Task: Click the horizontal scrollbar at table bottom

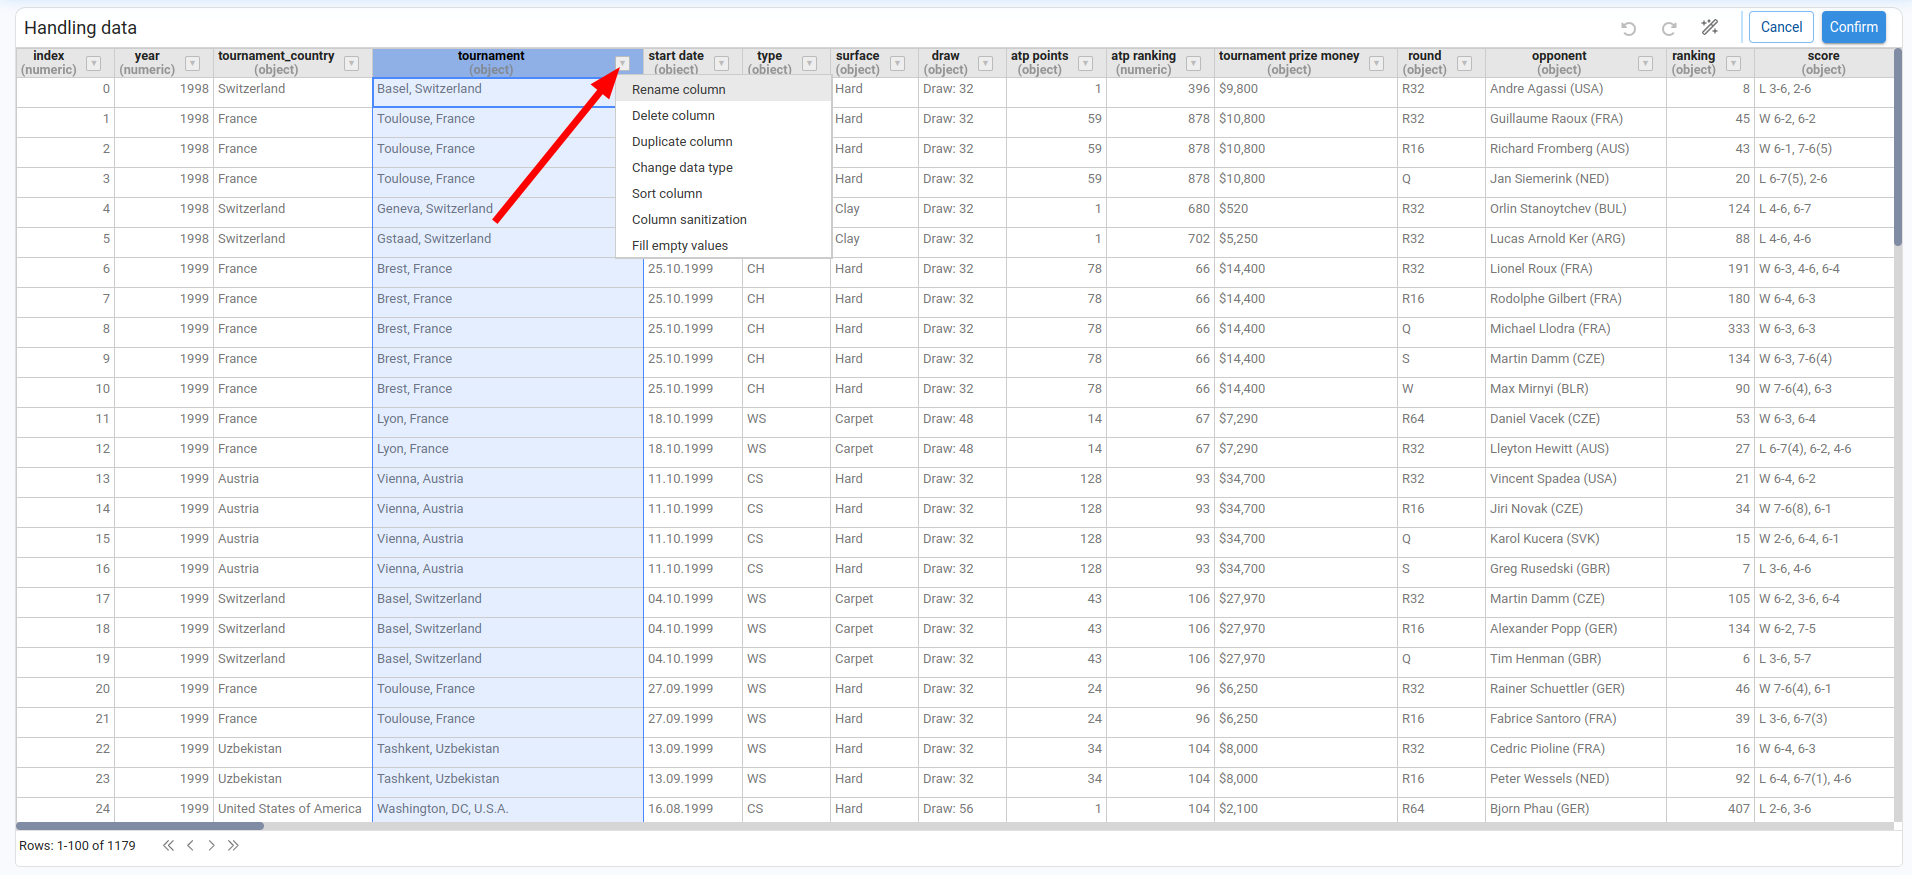Action: 140,826
